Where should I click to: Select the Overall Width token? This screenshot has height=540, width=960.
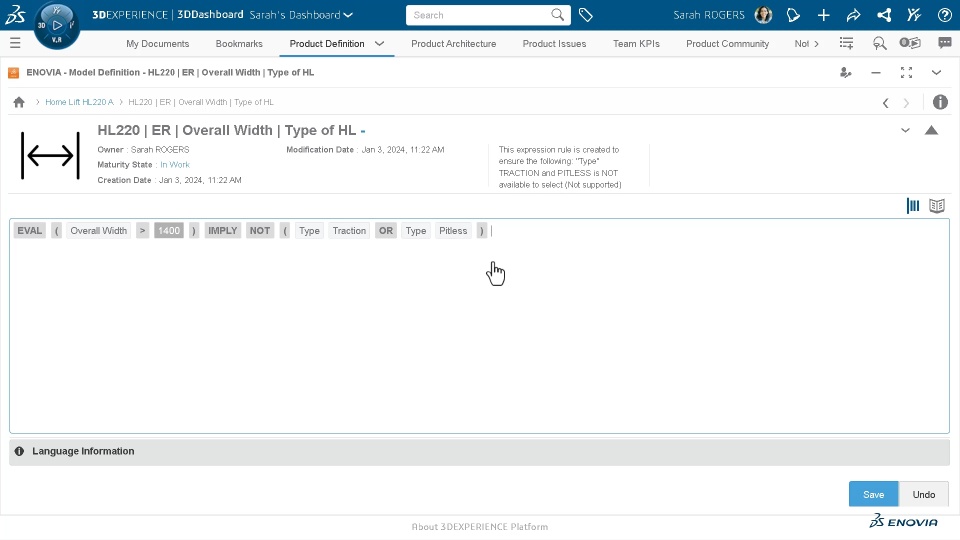[99, 231]
